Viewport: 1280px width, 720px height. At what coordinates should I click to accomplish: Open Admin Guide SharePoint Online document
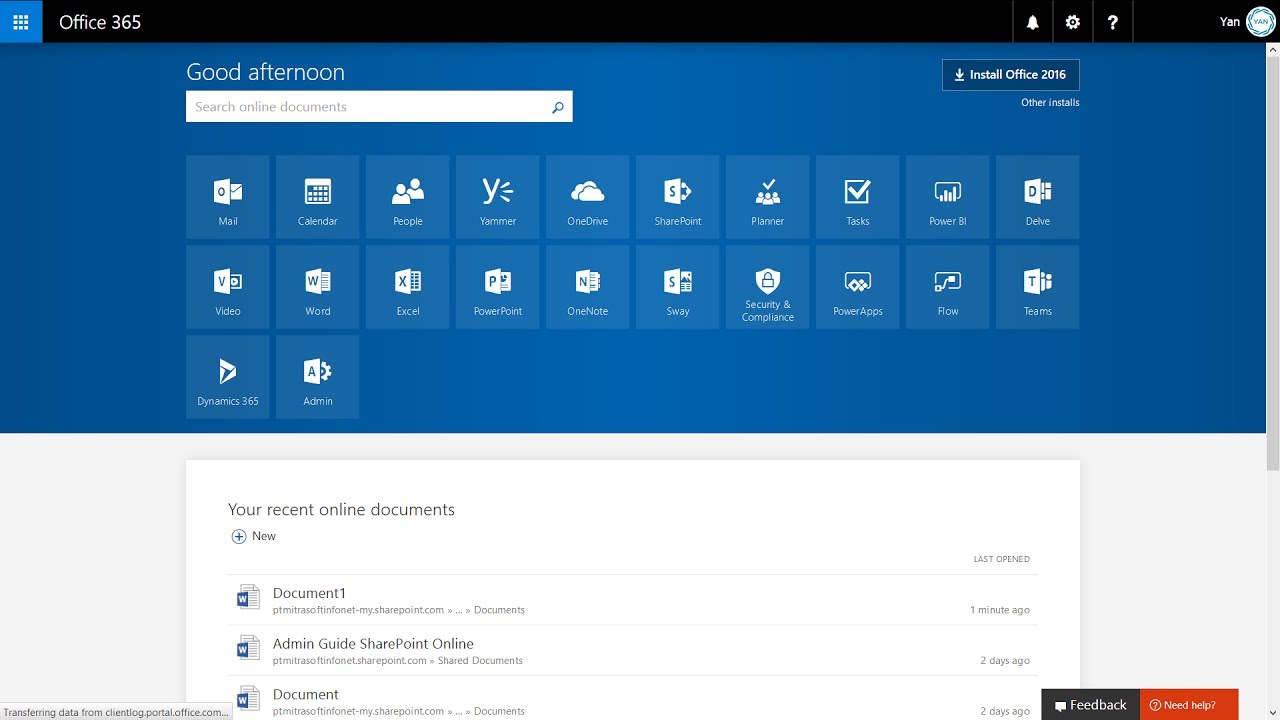[x=373, y=644]
